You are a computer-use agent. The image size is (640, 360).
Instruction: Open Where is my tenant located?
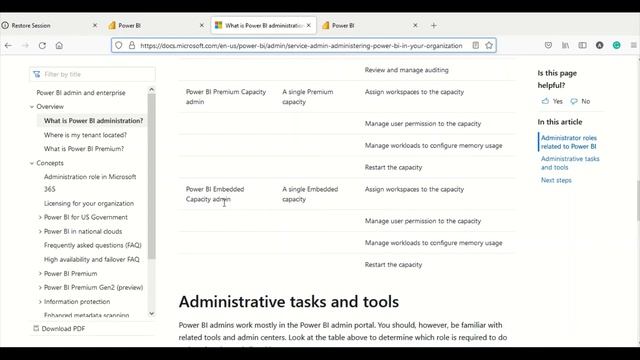tap(85, 135)
